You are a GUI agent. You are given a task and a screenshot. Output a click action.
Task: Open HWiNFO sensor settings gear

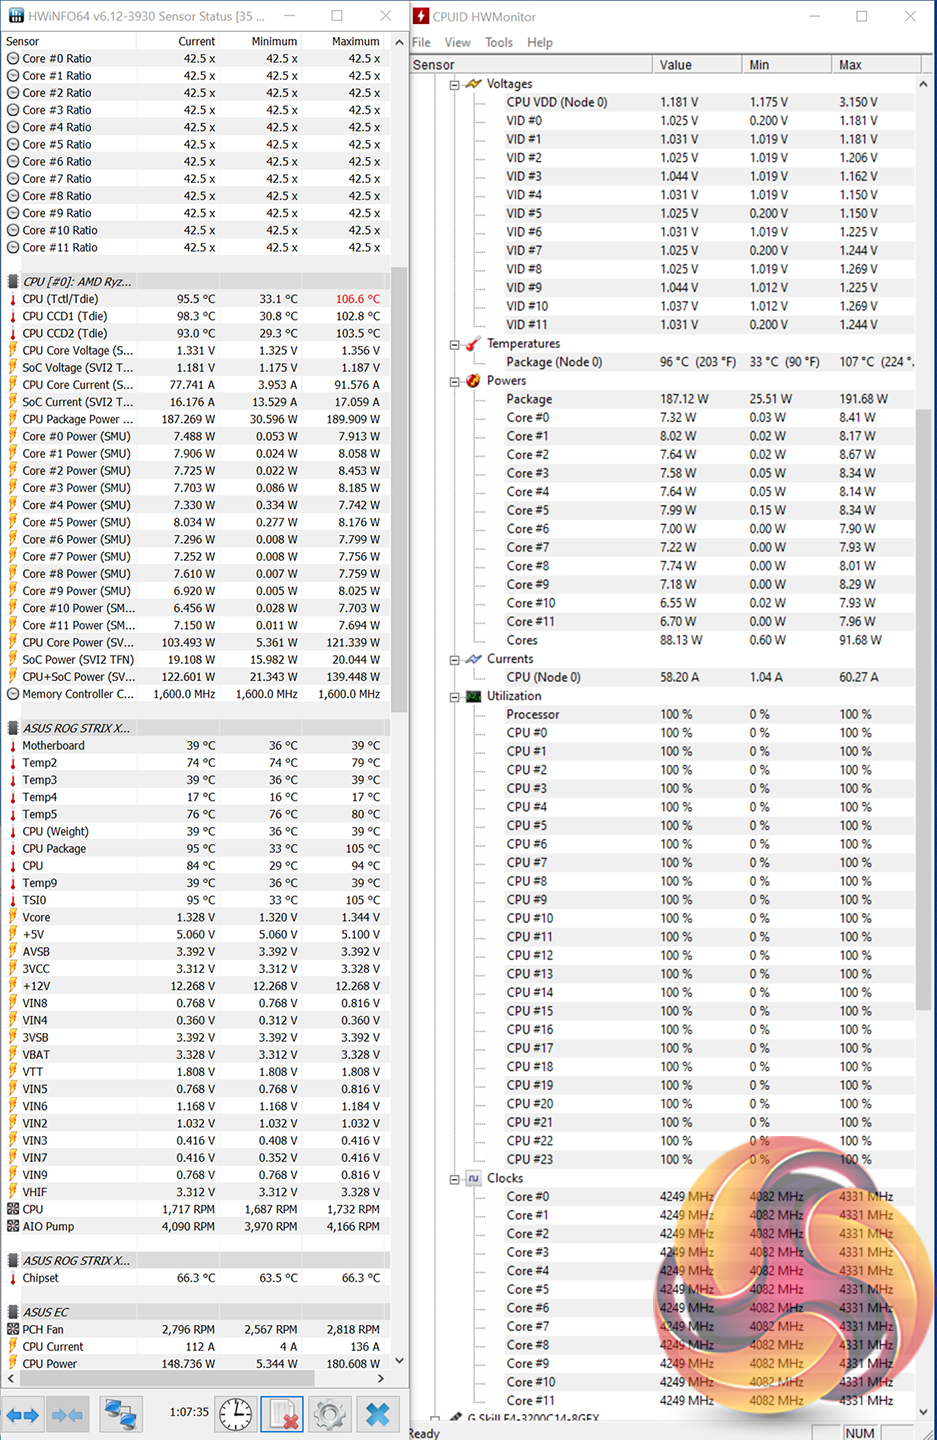330,1414
